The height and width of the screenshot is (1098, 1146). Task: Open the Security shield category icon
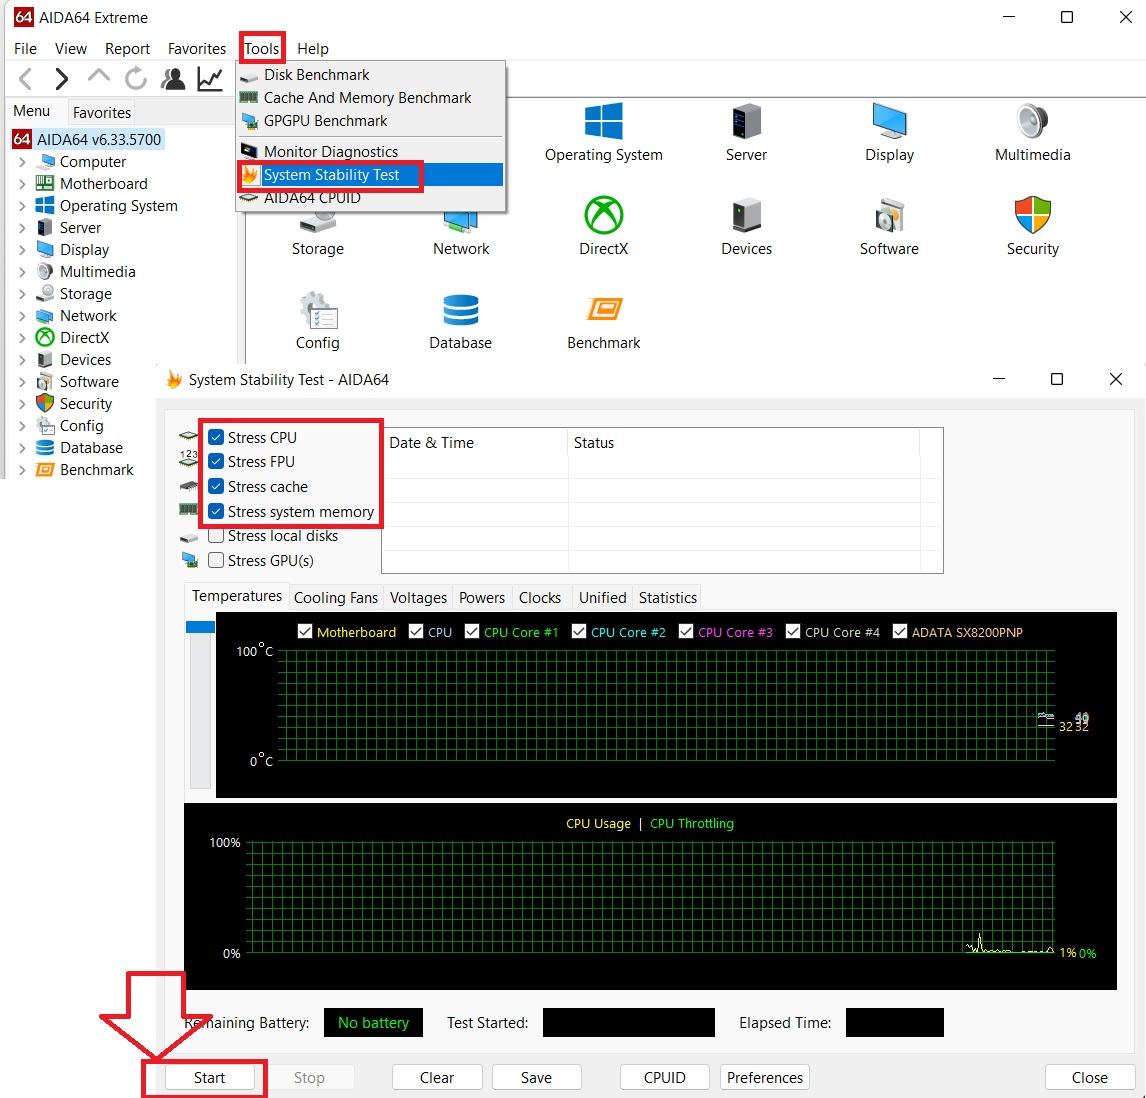[x=1032, y=215]
